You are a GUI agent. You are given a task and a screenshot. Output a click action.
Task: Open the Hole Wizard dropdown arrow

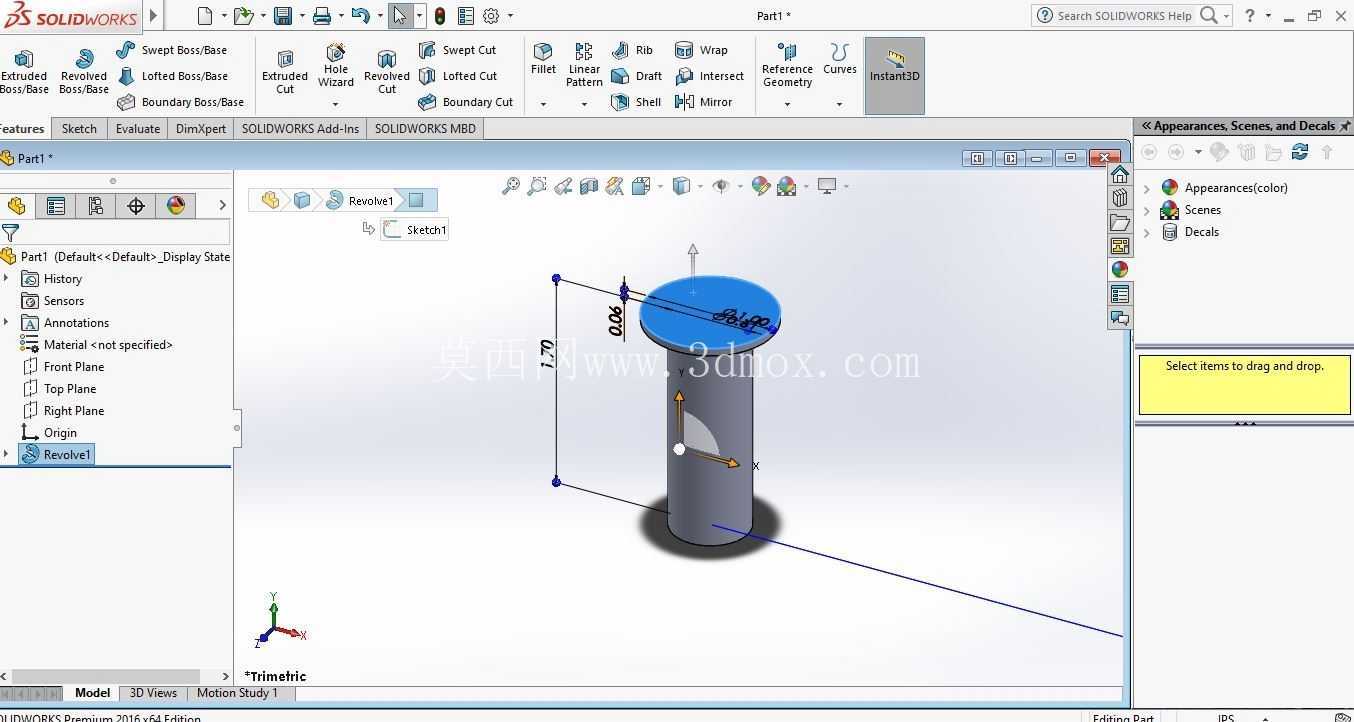point(336,104)
